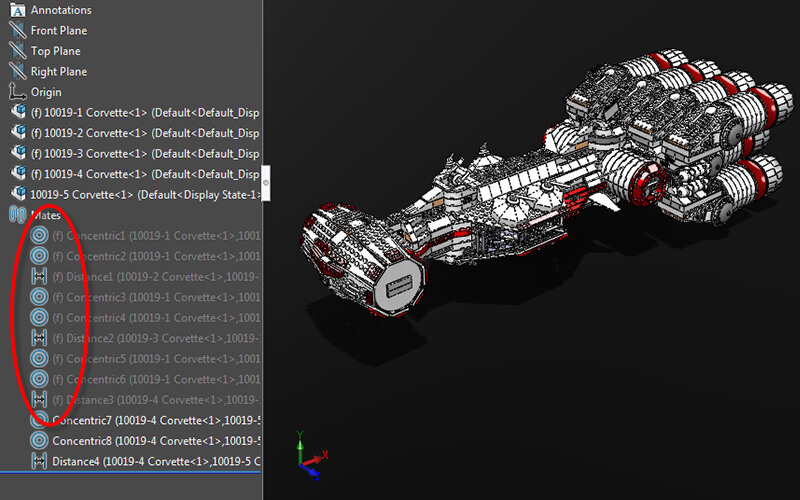Click the Right Plane icon
Screen dimensions: 800x500
[17, 71]
